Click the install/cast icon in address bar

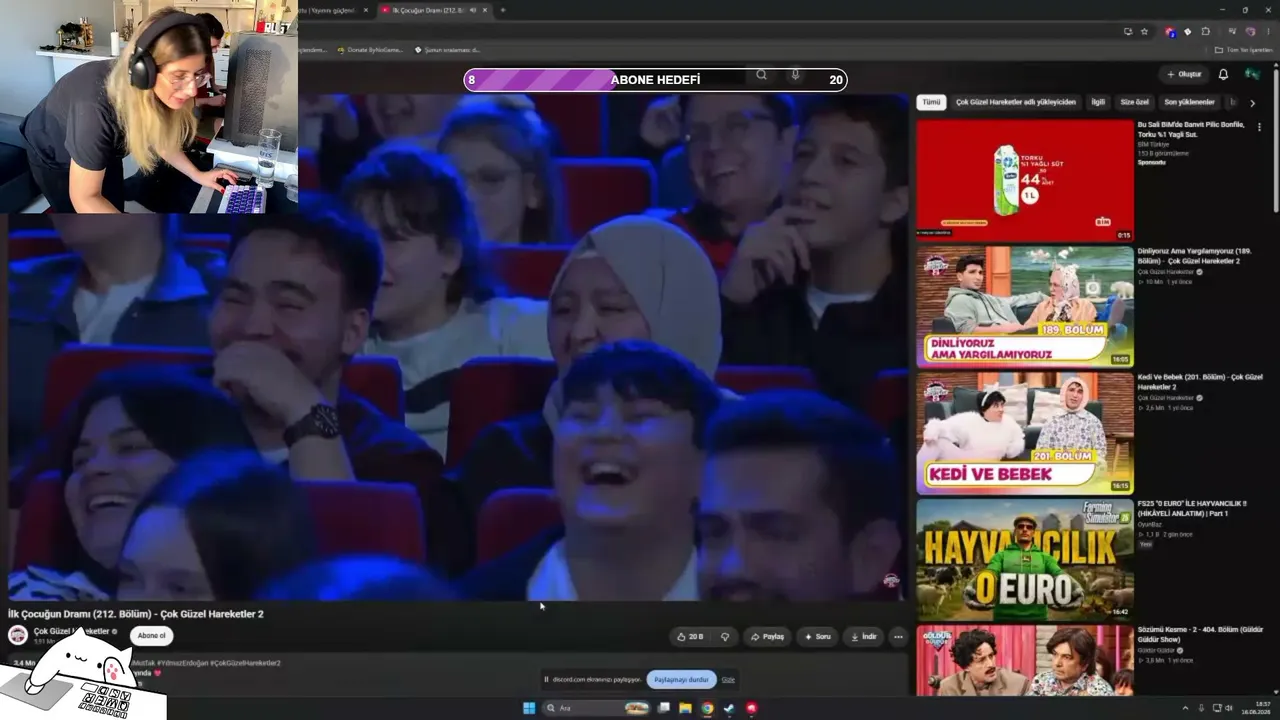coord(1128,31)
